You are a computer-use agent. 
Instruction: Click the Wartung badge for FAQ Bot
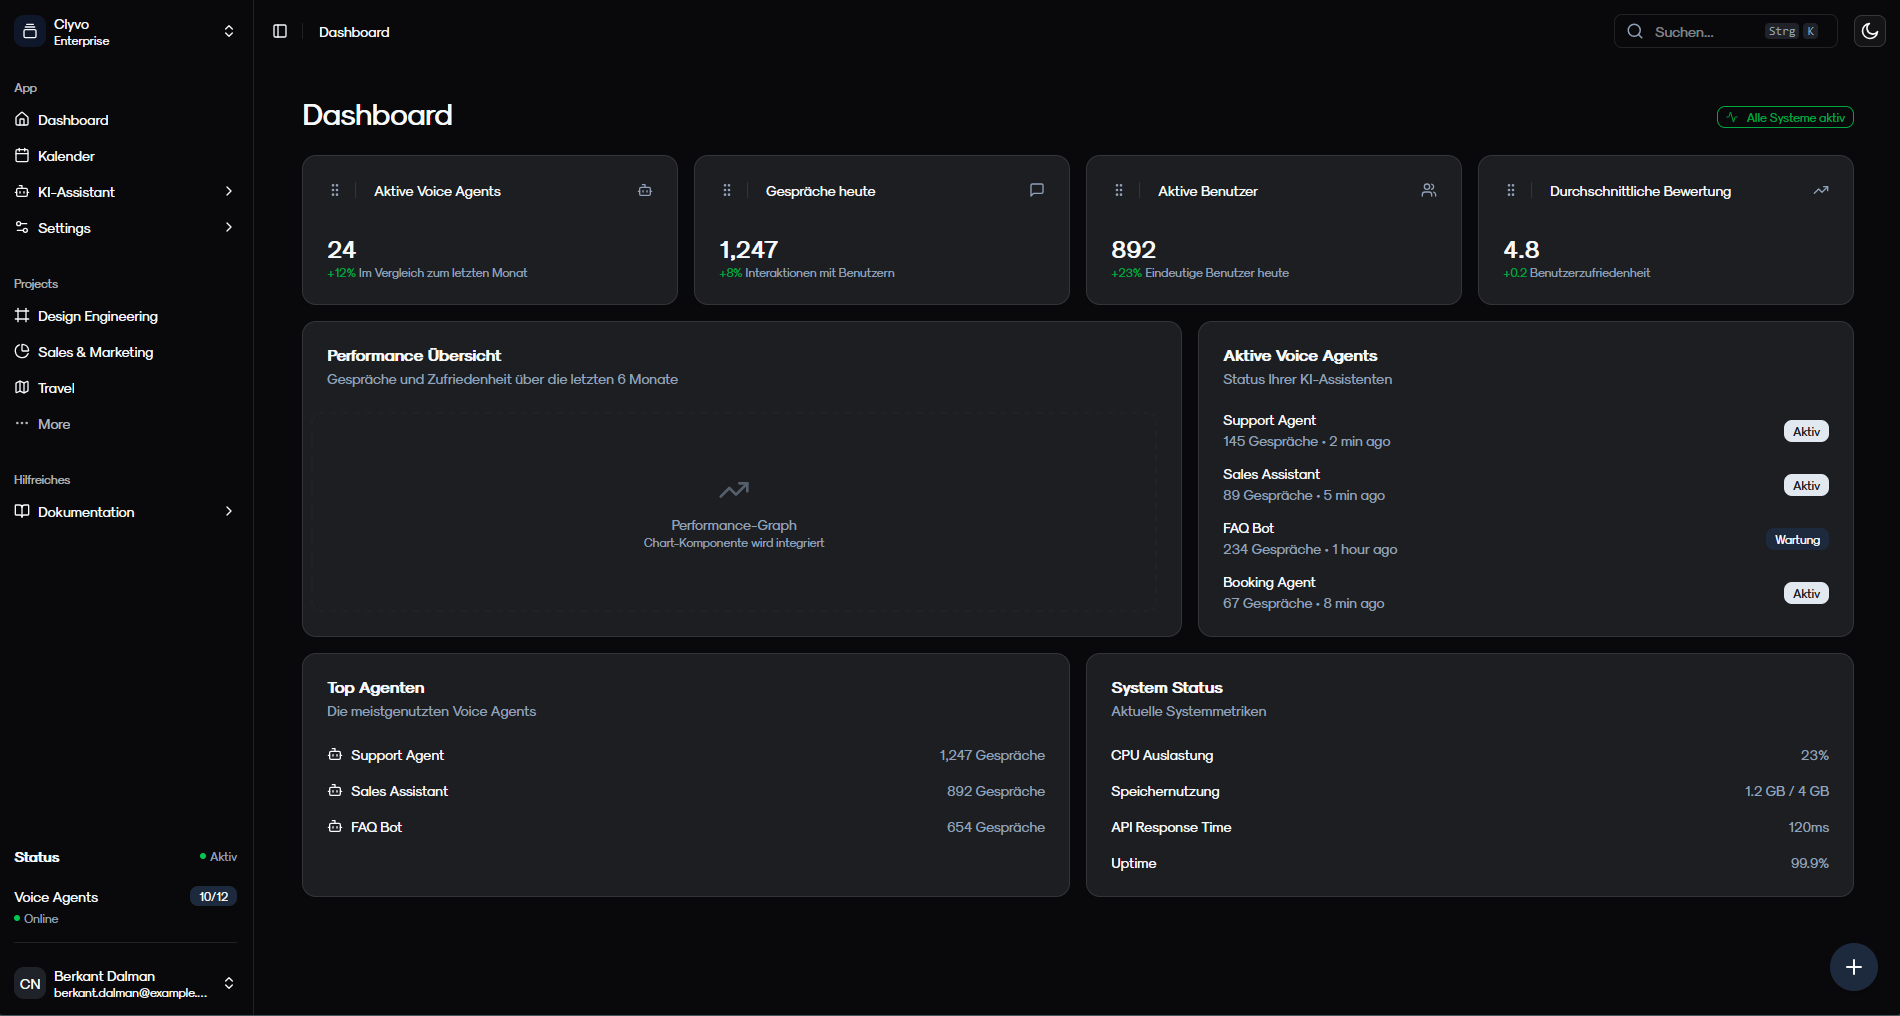click(1797, 539)
